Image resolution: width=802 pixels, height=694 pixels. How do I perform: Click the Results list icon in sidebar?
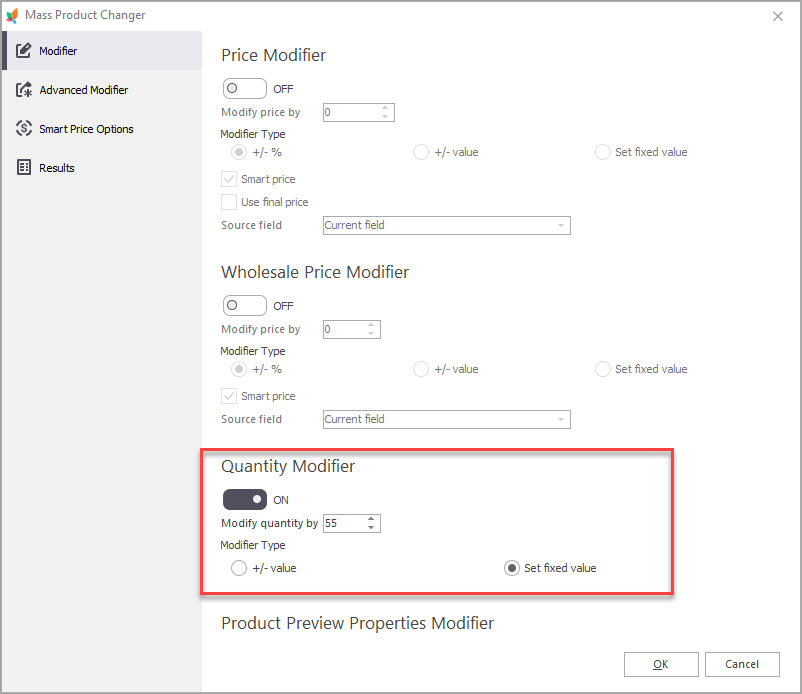point(24,167)
